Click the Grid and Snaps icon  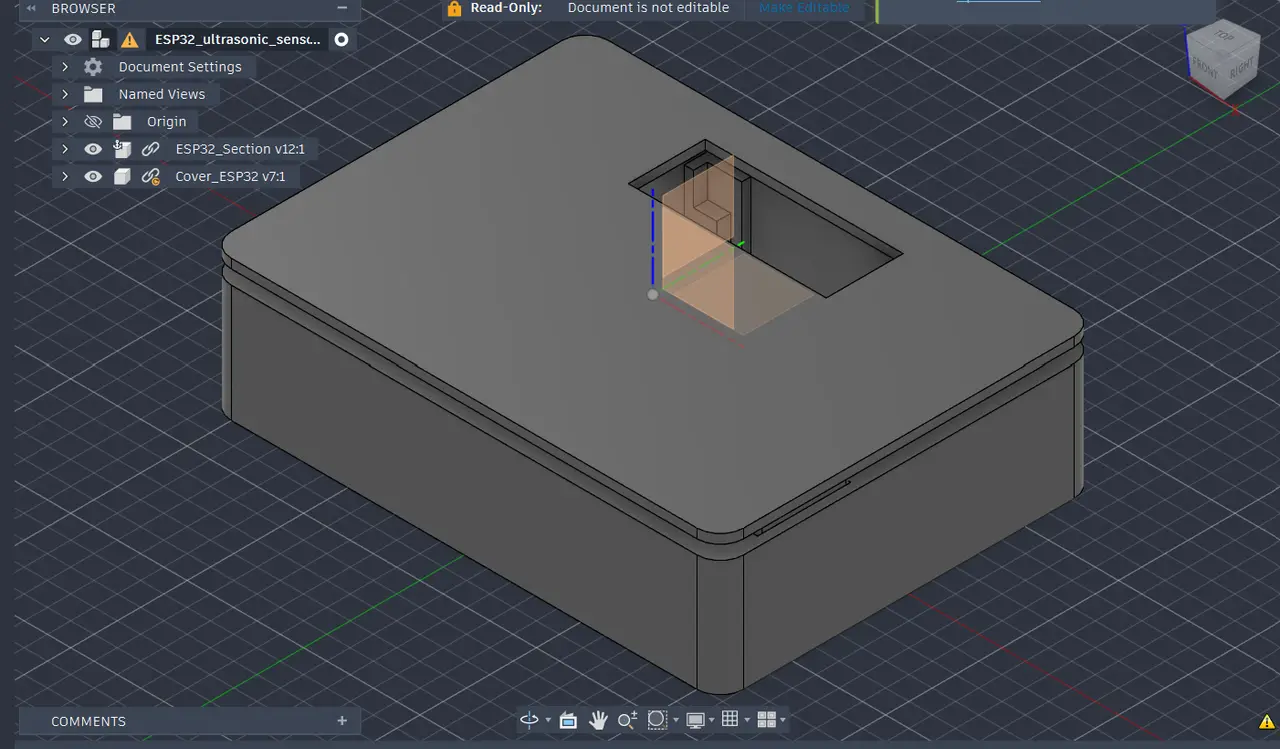point(730,720)
